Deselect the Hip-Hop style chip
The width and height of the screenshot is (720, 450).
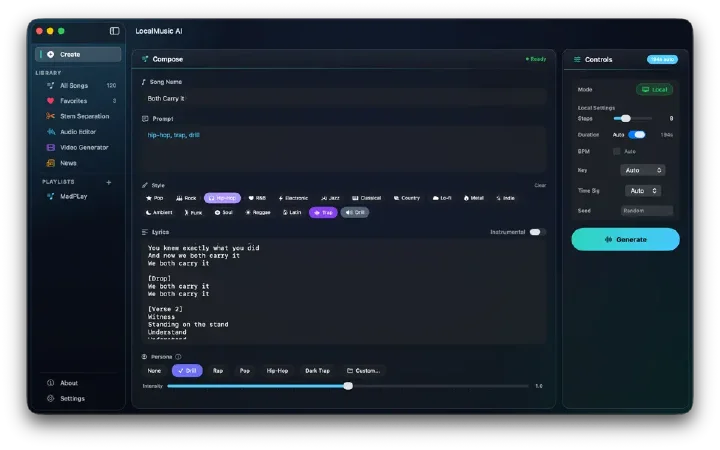pos(222,198)
